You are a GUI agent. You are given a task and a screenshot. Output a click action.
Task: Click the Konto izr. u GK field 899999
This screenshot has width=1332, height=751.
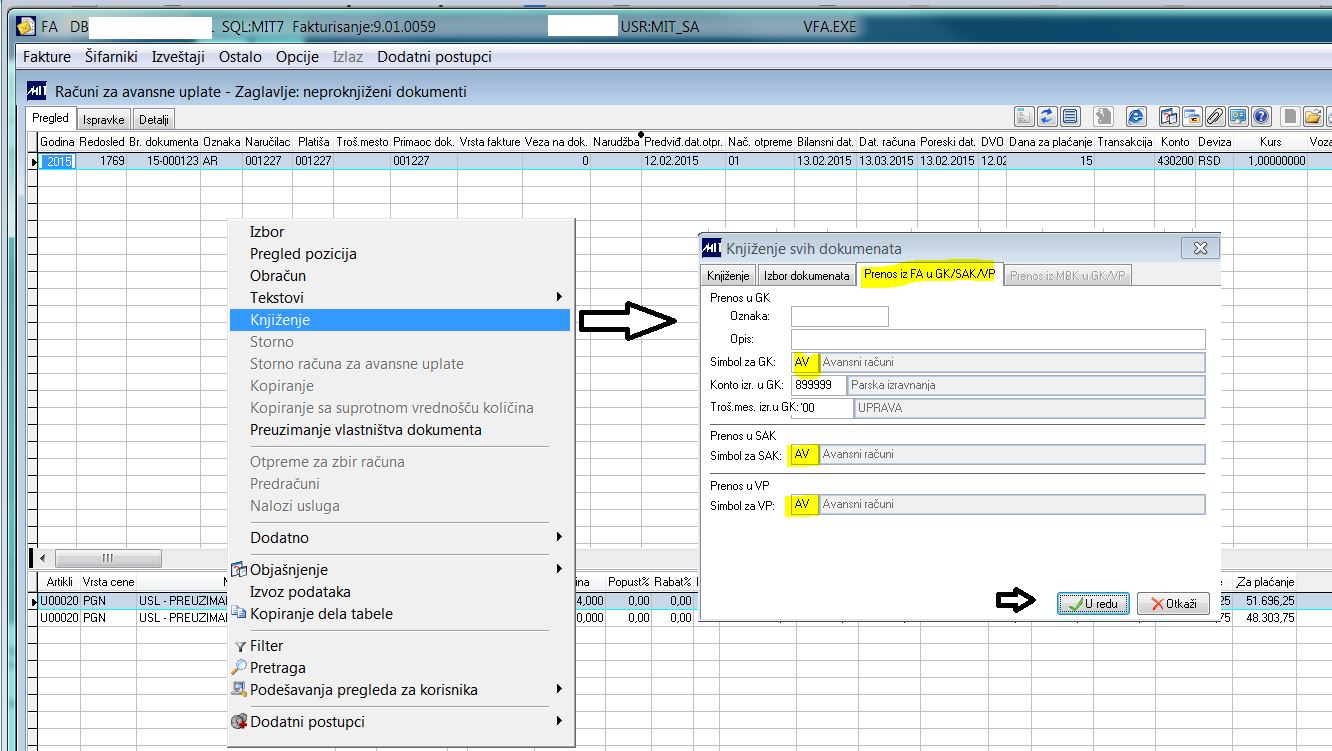click(818, 385)
